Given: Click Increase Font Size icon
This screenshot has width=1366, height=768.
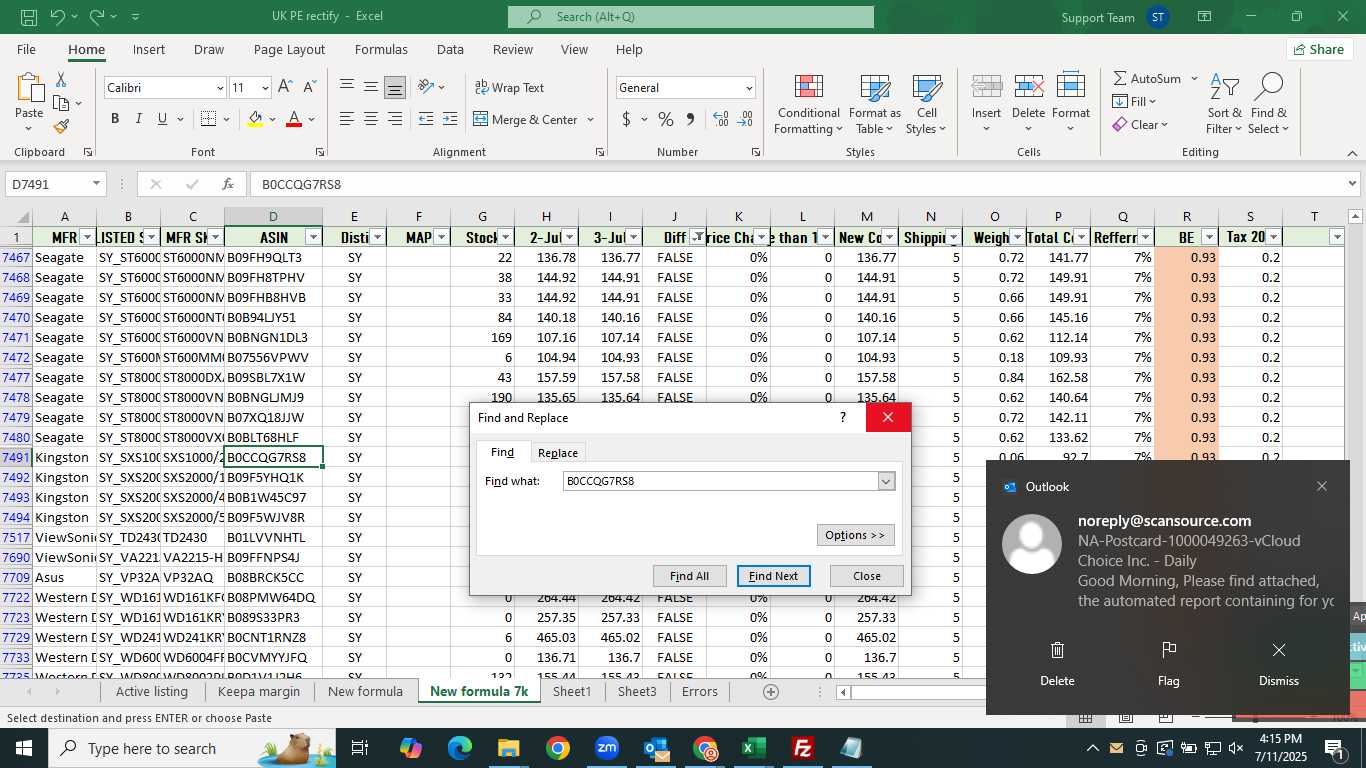Looking at the screenshot, I should [285, 87].
